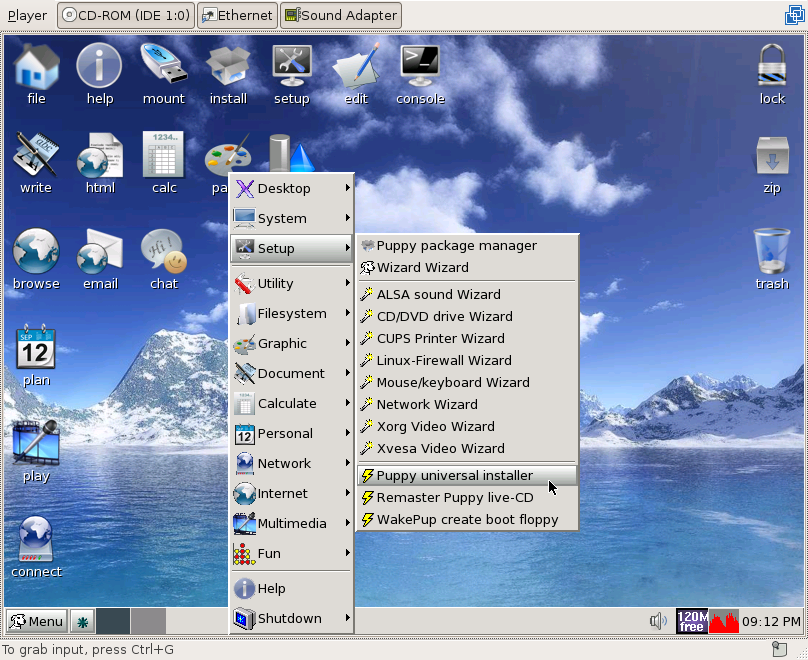The image size is (808, 660).
Task: Launch Network Wizard from Setup submenu
Action: click(x=467, y=404)
